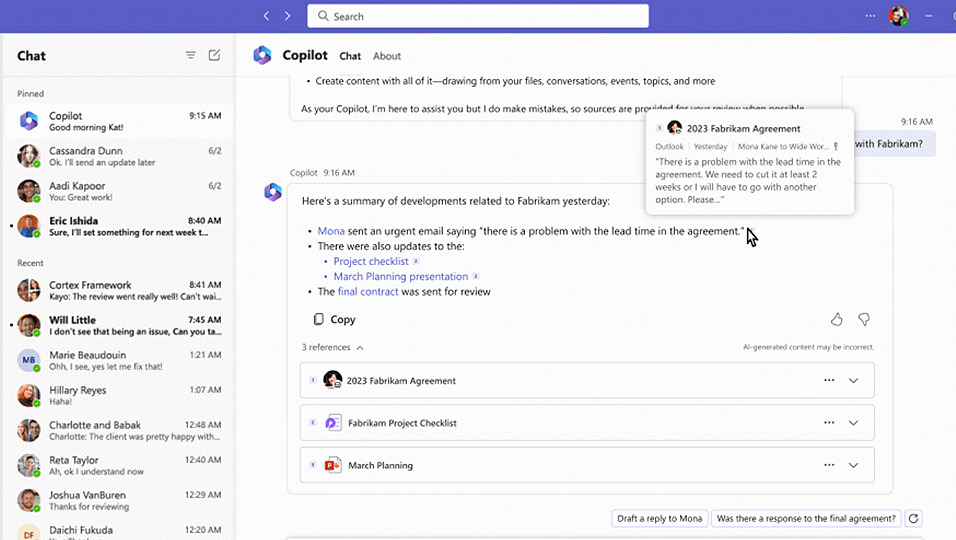The width and height of the screenshot is (956, 540).
Task: Choose the Draft a reply to Mona suggestion
Action: (660, 518)
